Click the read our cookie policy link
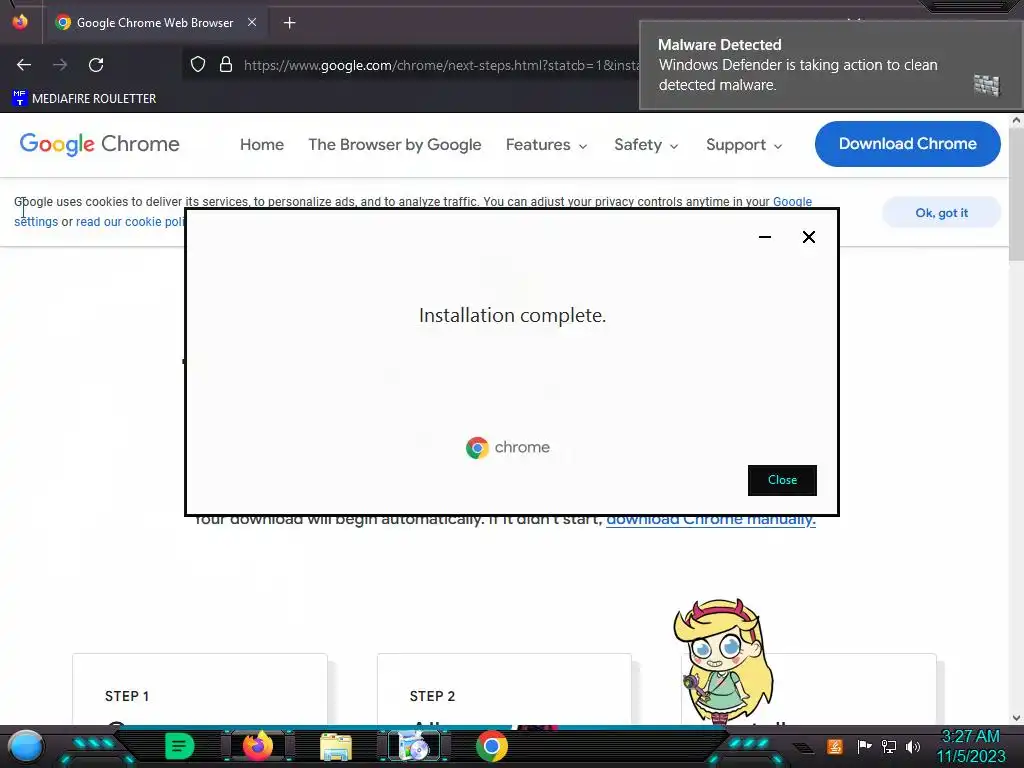The image size is (1024, 768). (x=131, y=222)
